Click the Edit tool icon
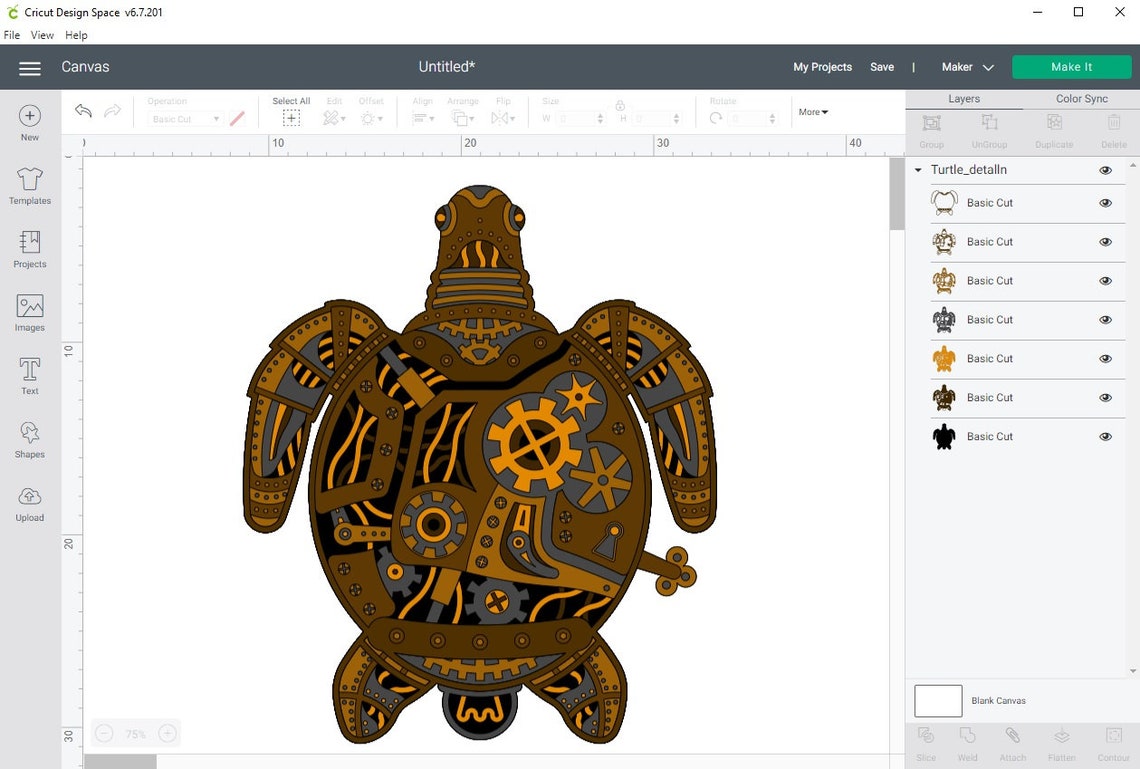 coord(334,118)
